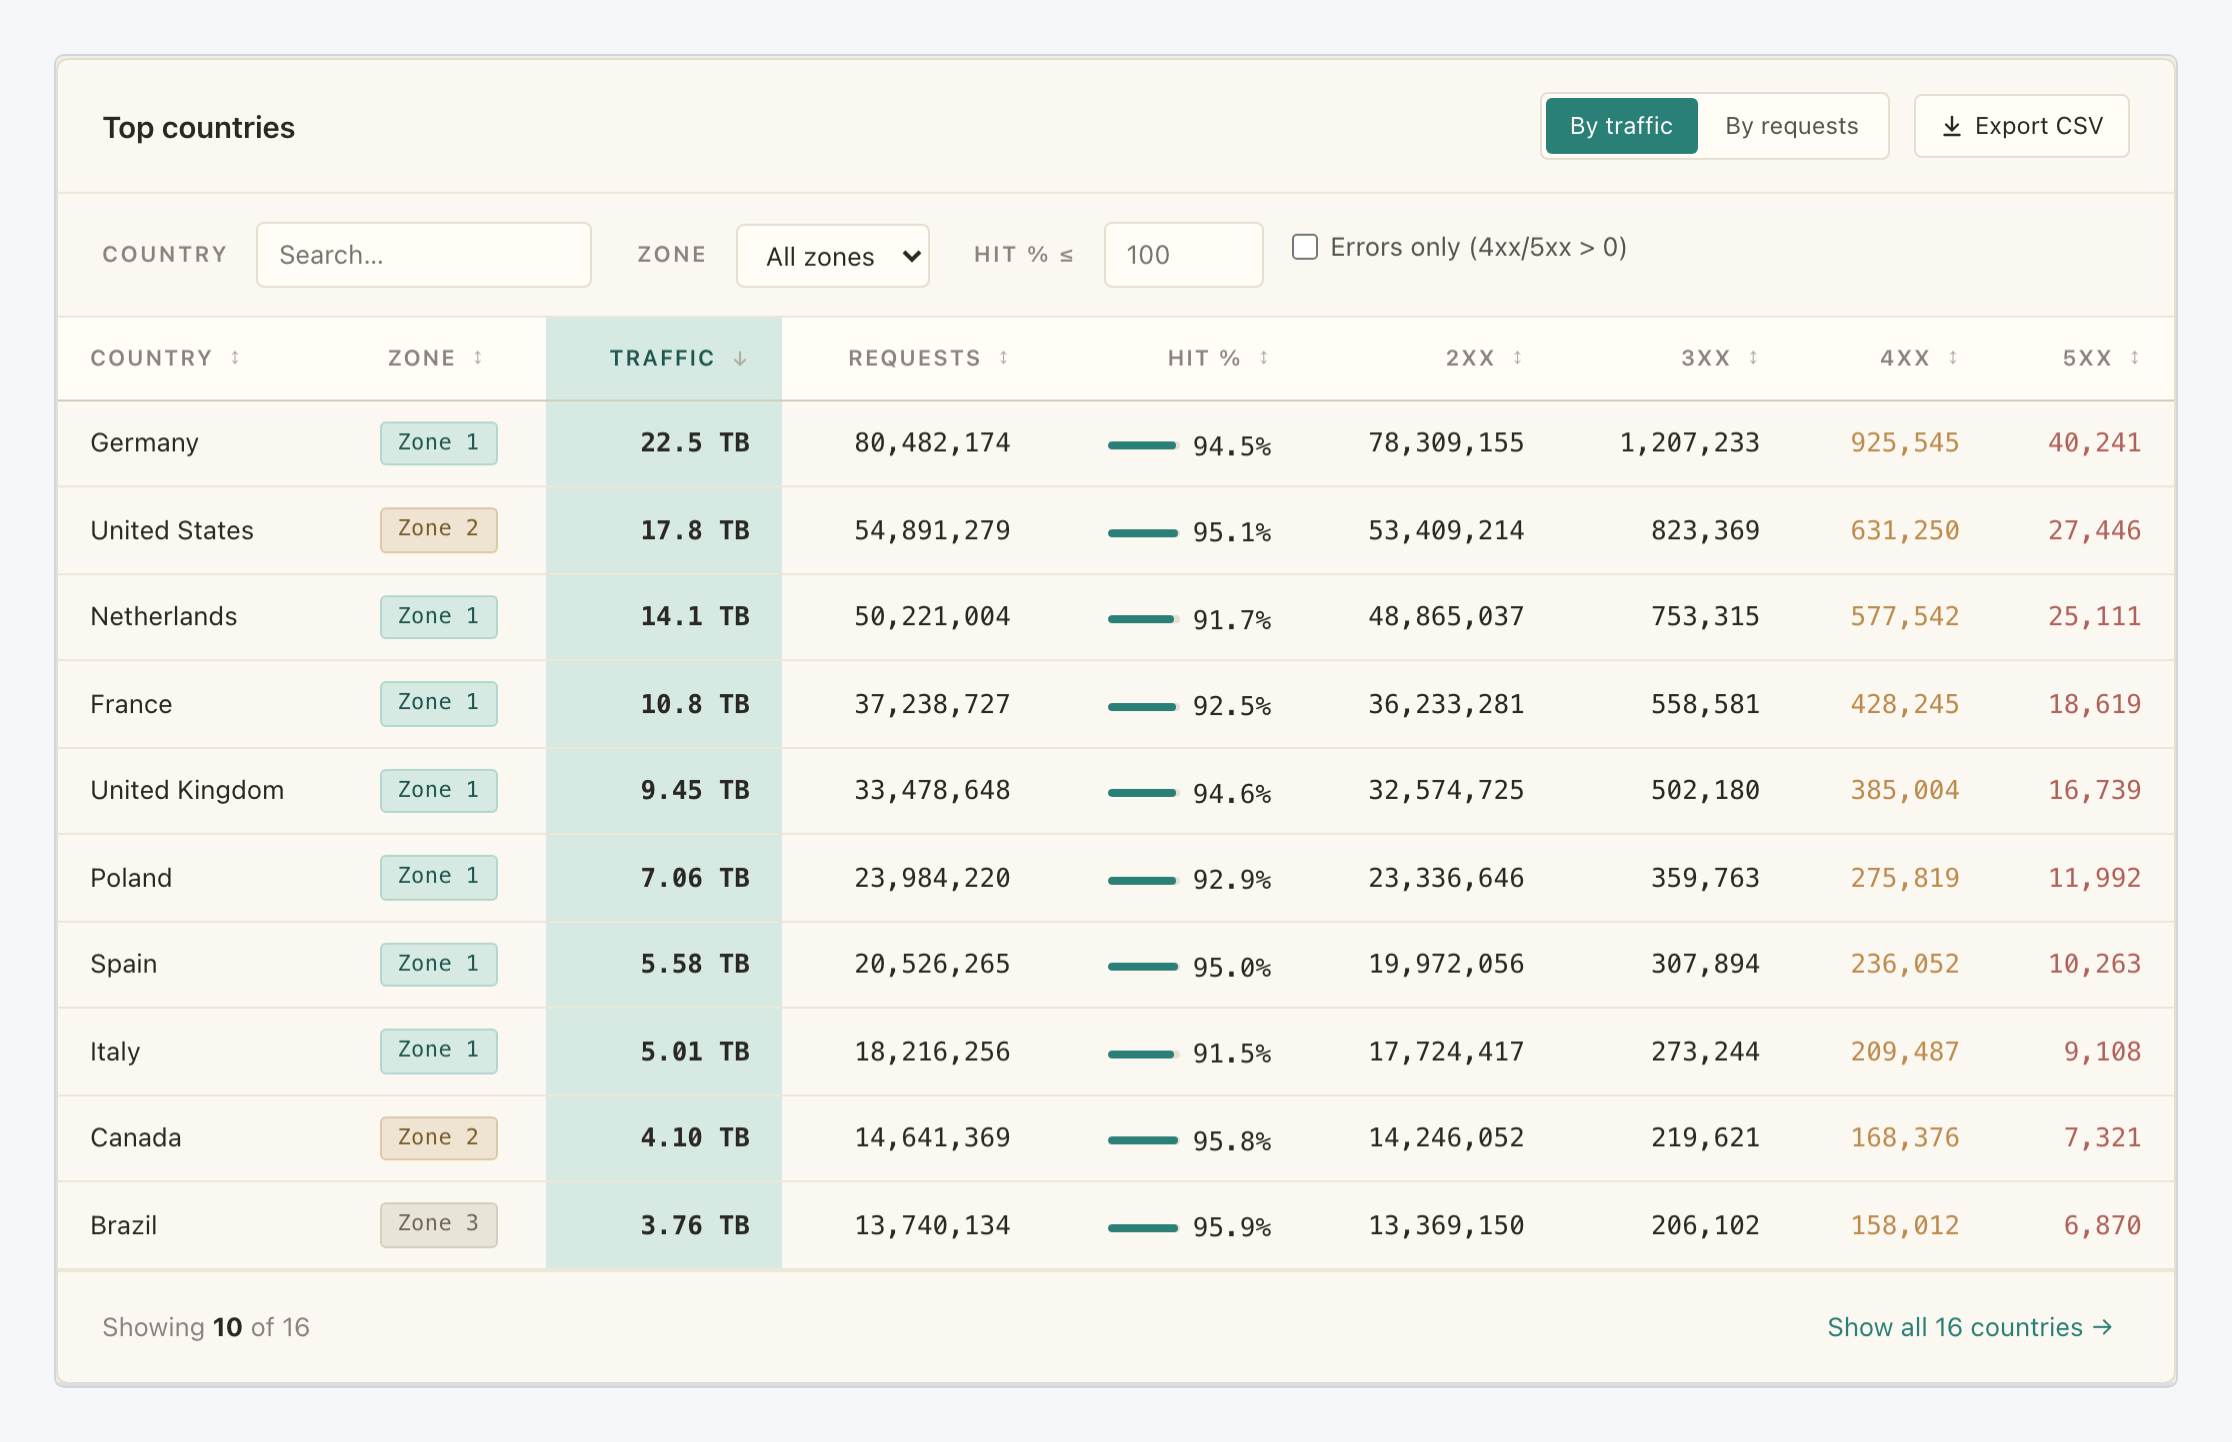Viewport: 2232px width, 1442px height.
Task: Focus the country Search field
Action: [x=424, y=255]
